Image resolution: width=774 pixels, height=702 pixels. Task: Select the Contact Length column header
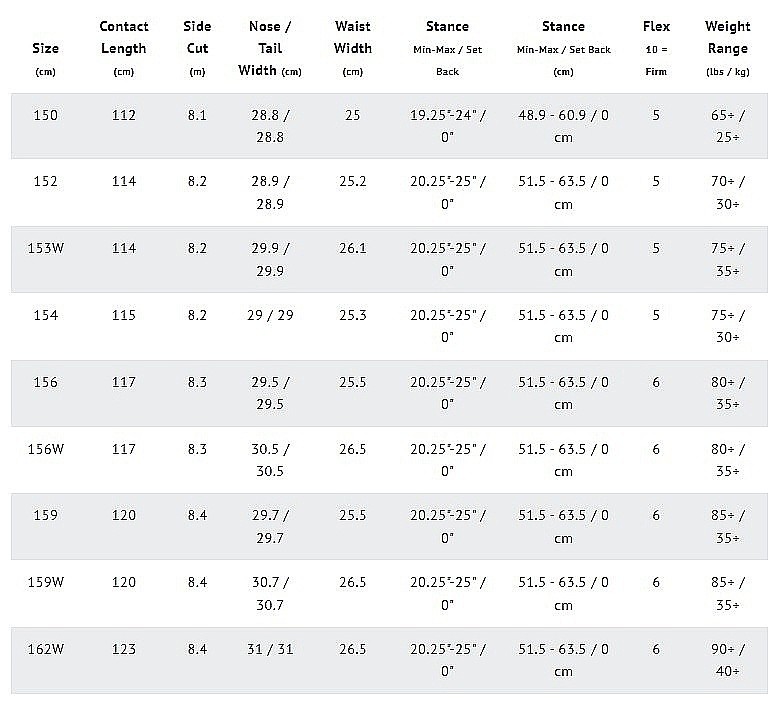point(124,38)
